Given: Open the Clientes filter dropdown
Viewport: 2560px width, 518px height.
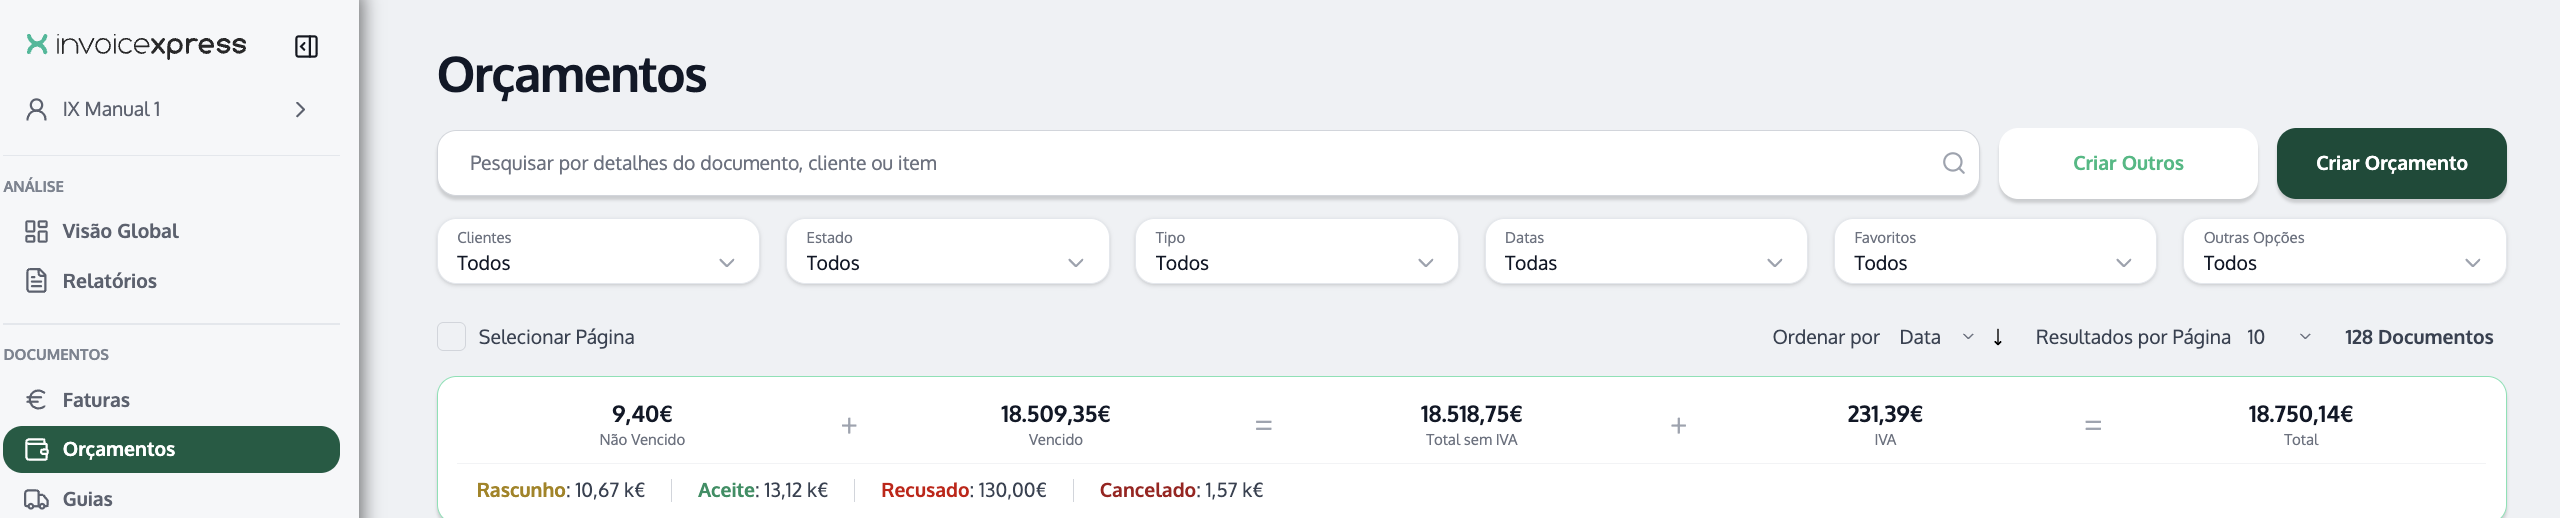Looking at the screenshot, I should click(598, 251).
